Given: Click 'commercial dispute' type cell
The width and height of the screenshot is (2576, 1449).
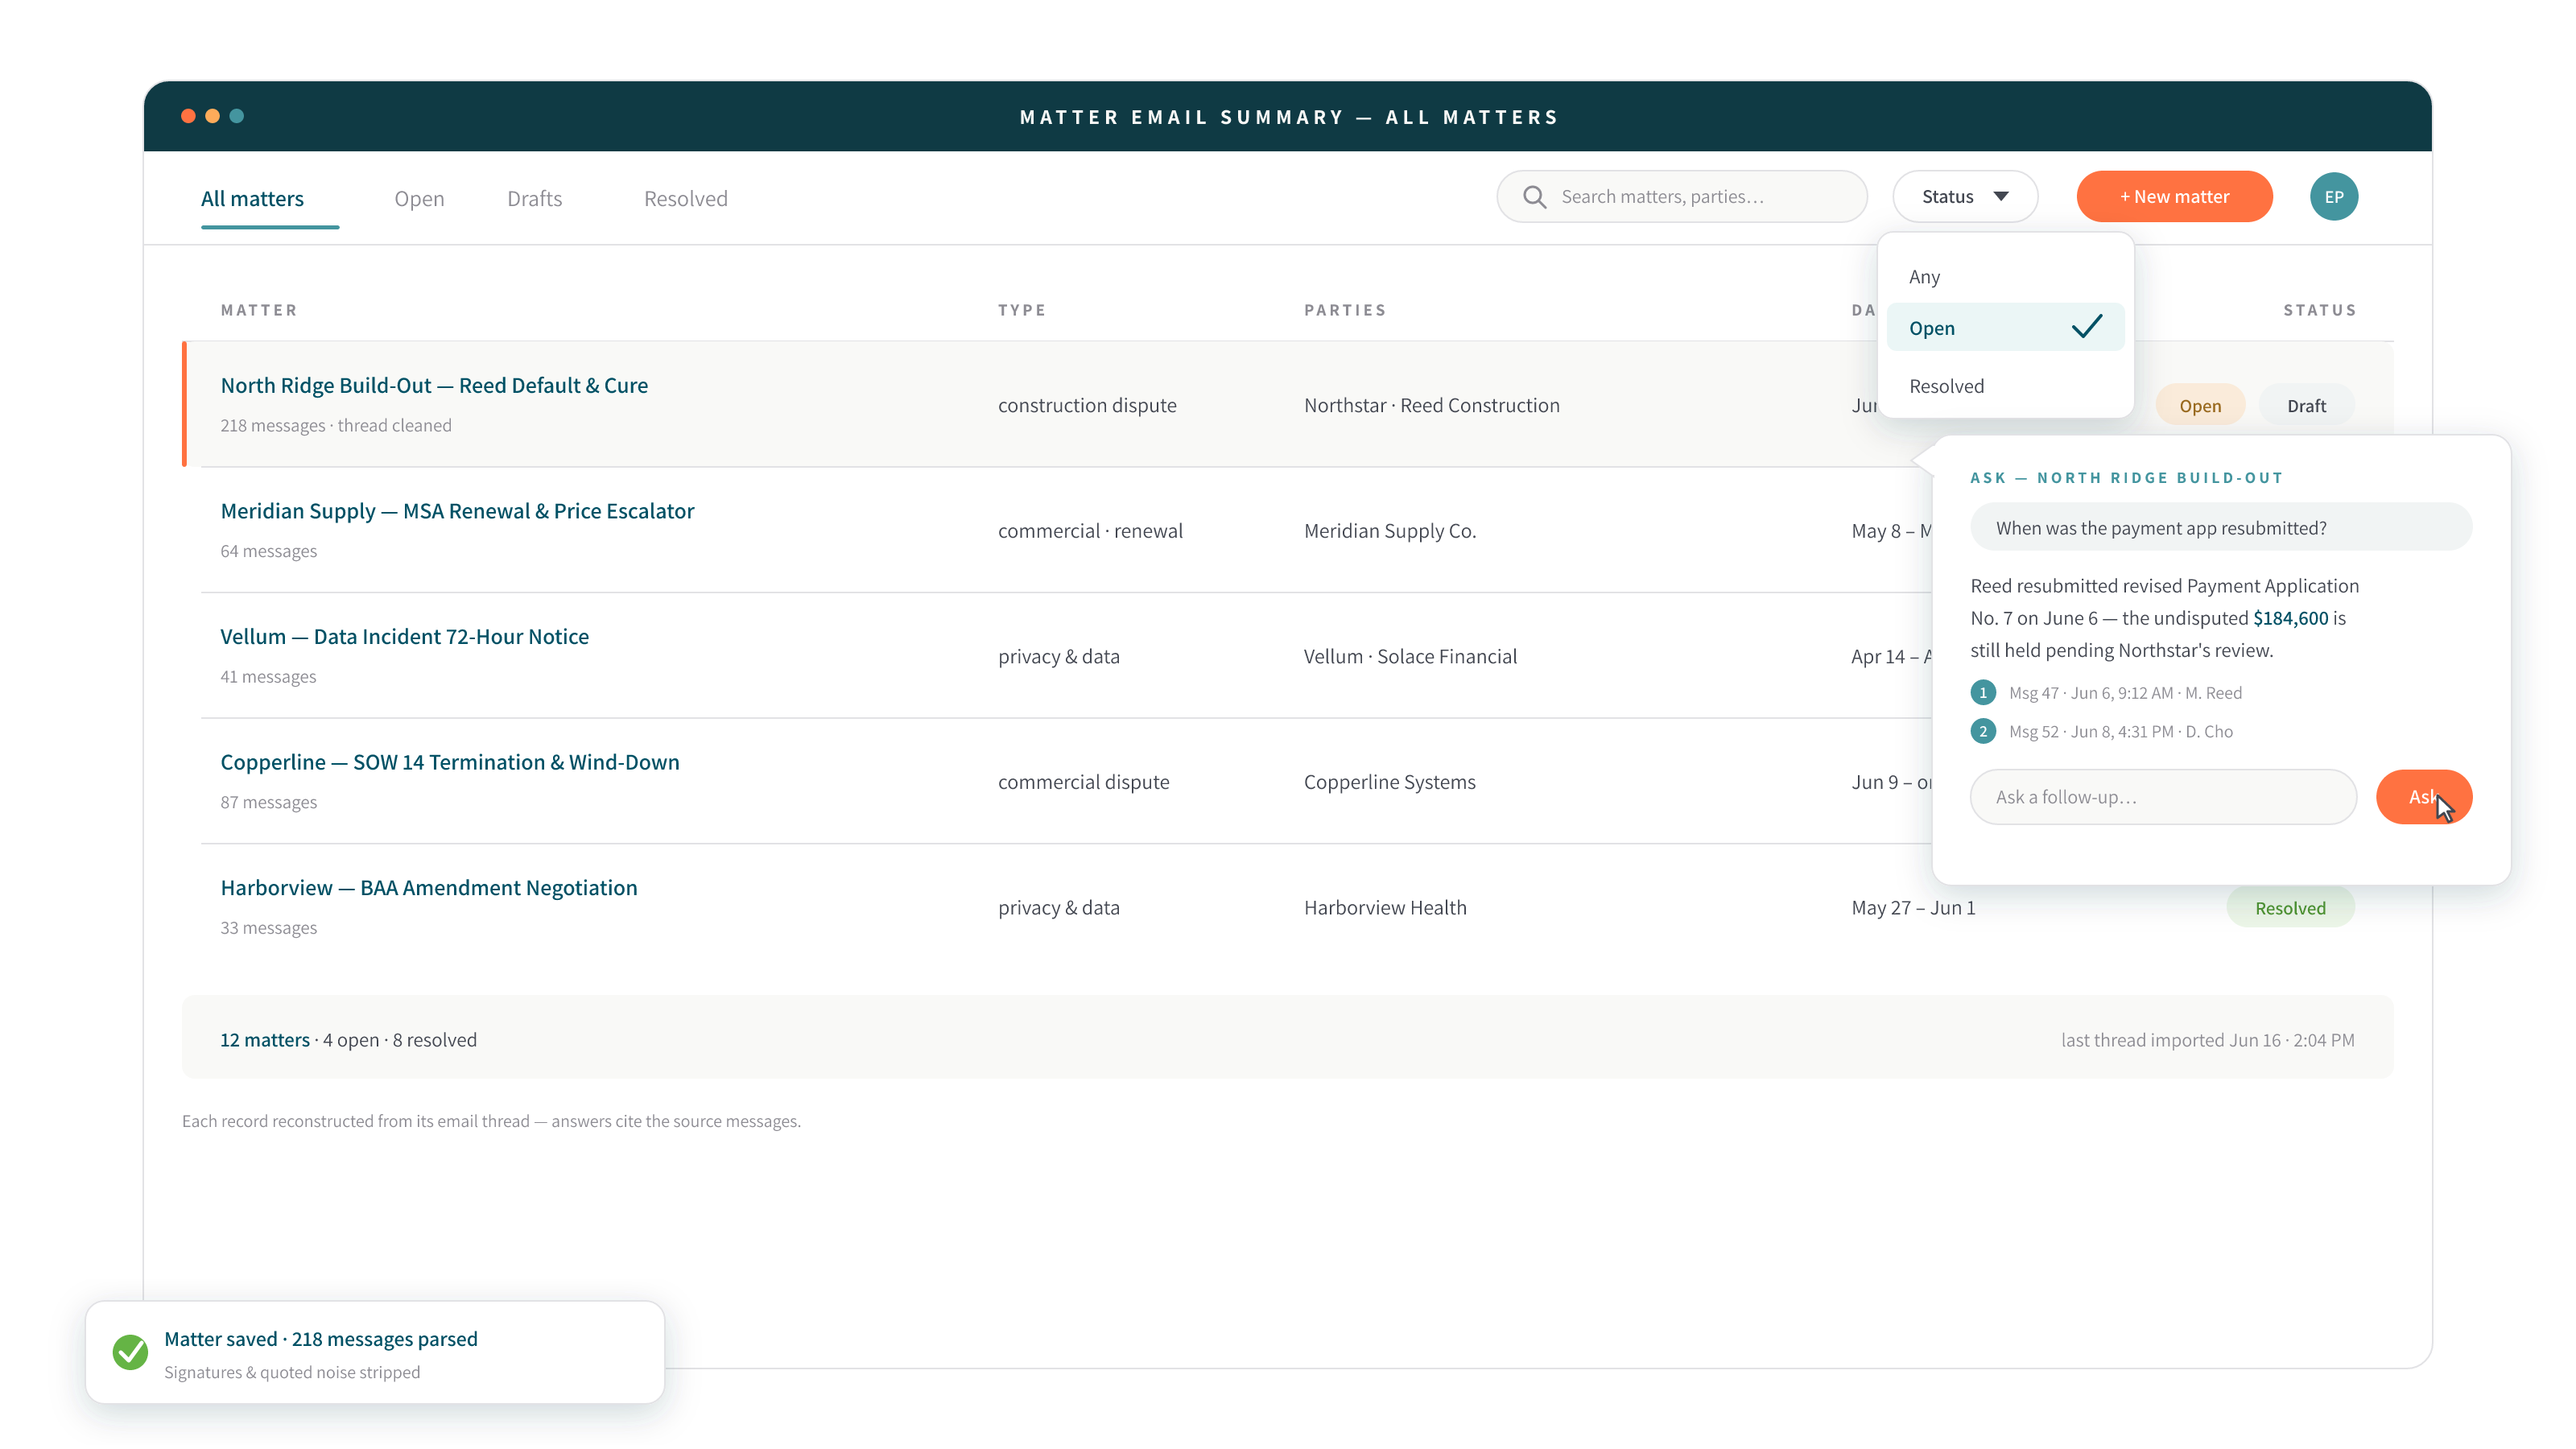Looking at the screenshot, I should tap(1083, 782).
